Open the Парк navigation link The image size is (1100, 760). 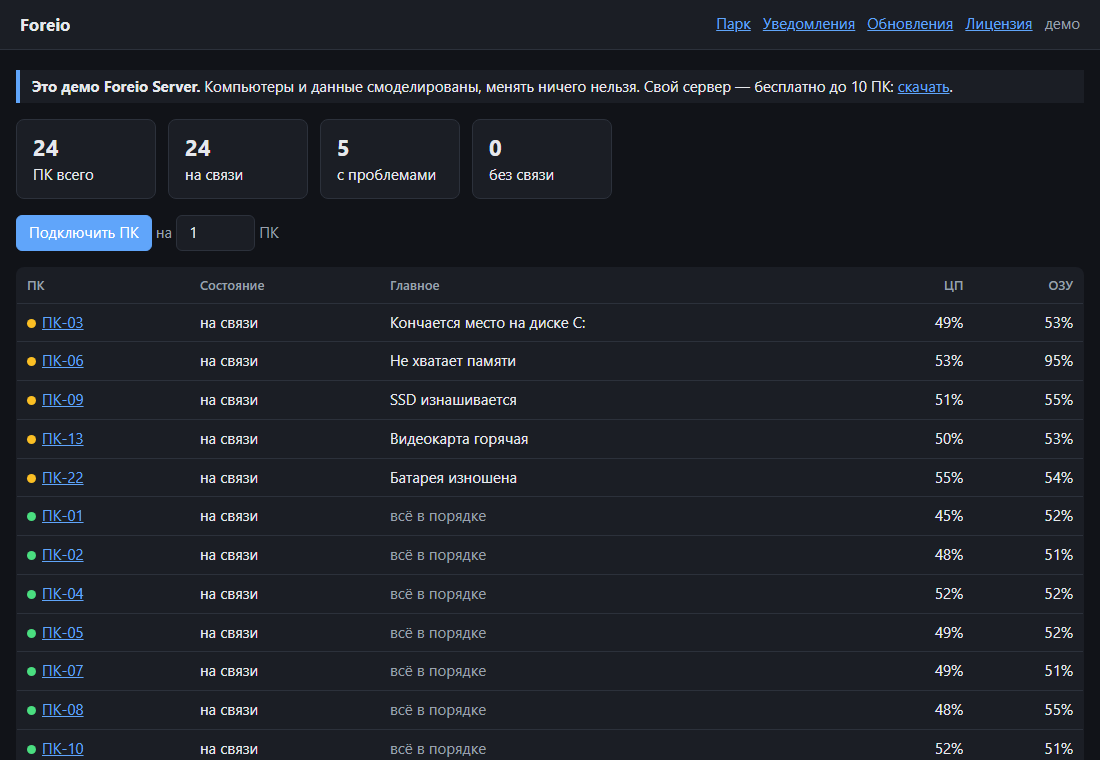[733, 25]
